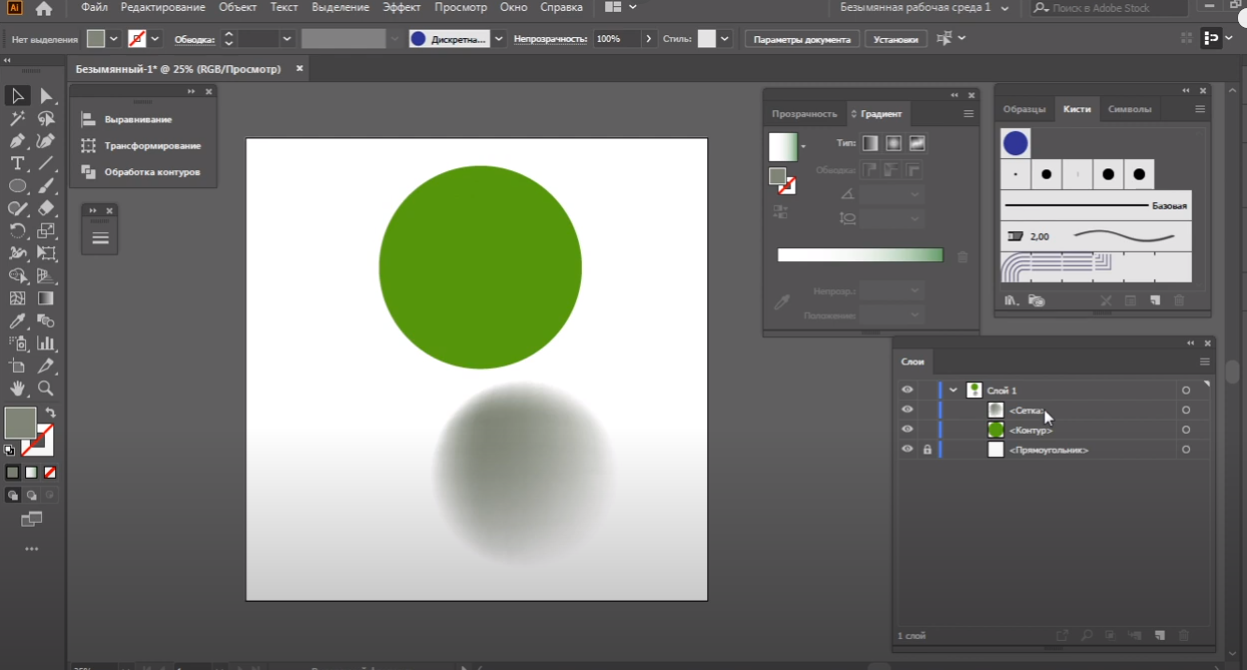Viewport: 1247px width, 670px height.
Task: Activate the Hand tool
Action: pyautogui.click(x=17, y=388)
